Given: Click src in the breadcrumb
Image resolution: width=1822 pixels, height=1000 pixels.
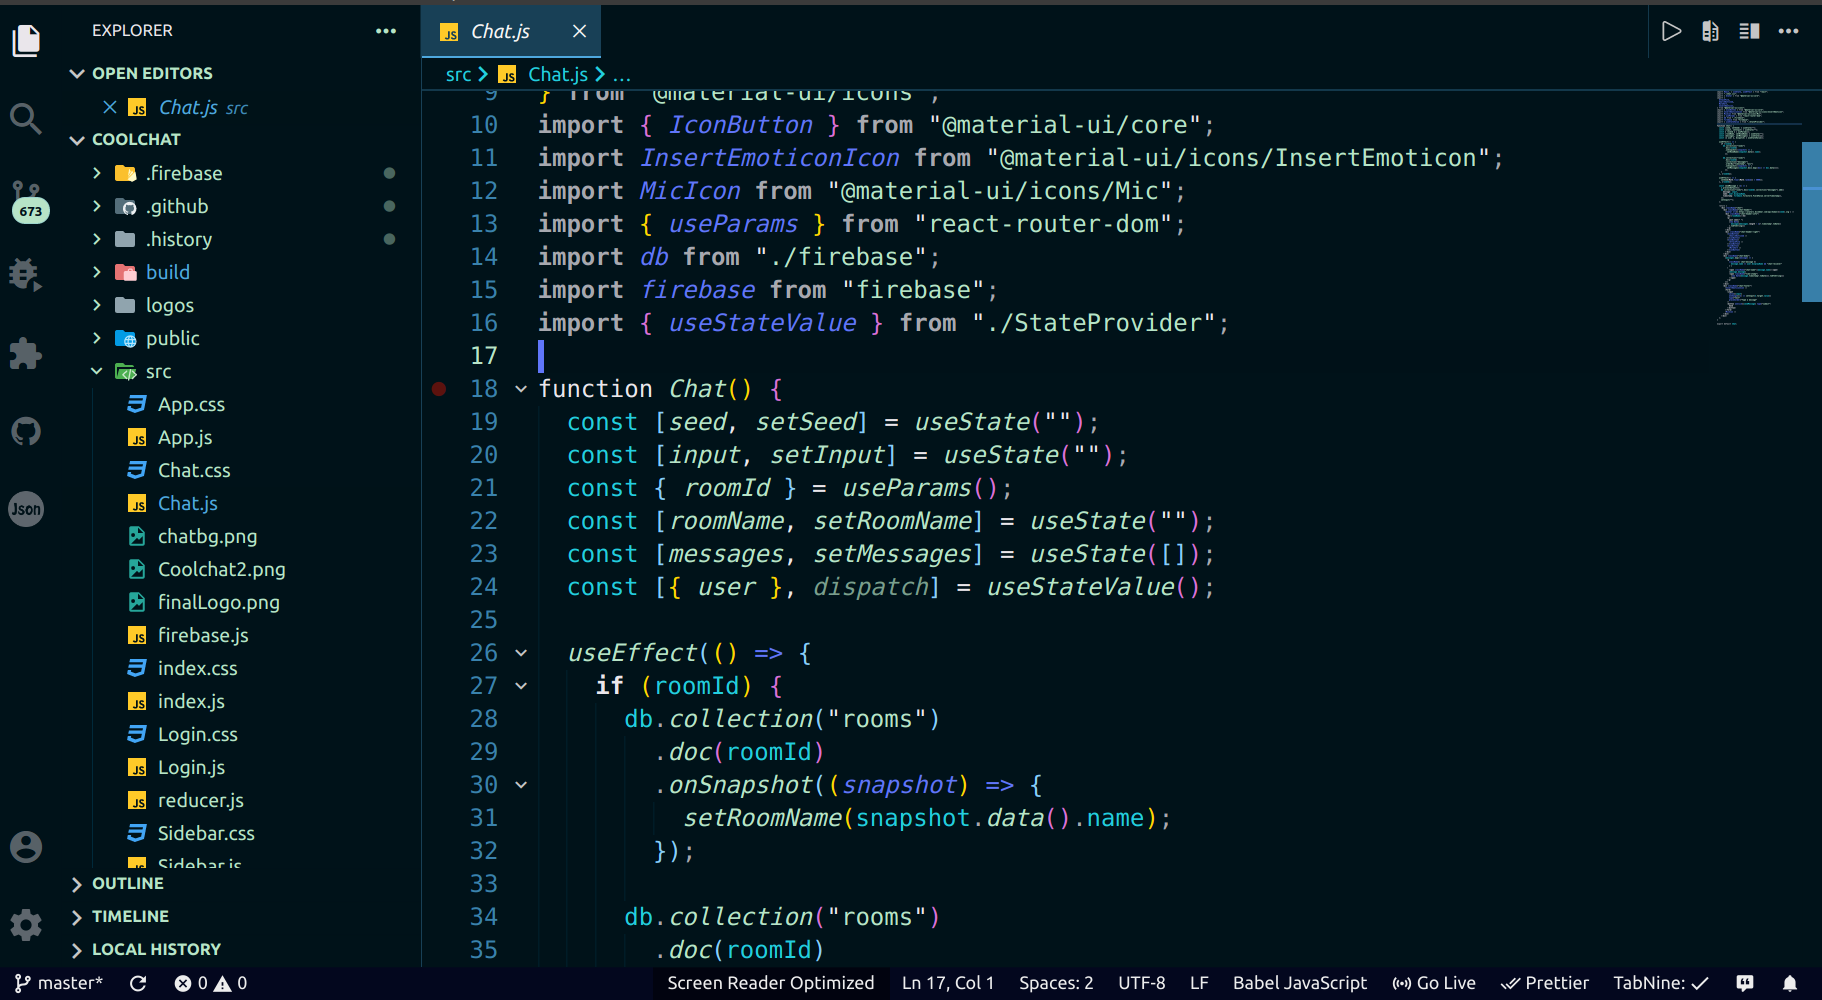Looking at the screenshot, I should [459, 74].
